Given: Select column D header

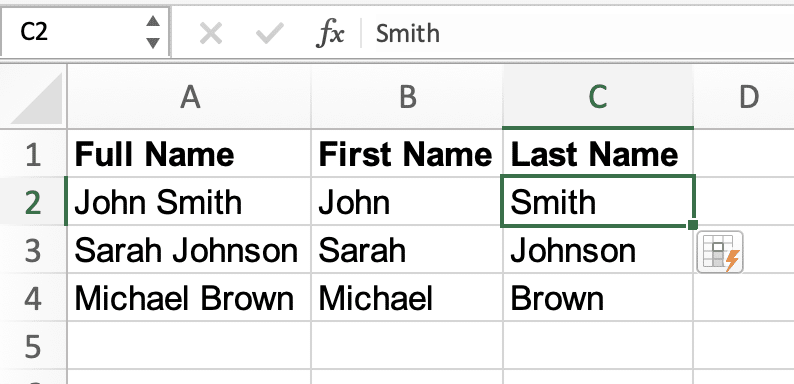Looking at the screenshot, I should [x=744, y=97].
